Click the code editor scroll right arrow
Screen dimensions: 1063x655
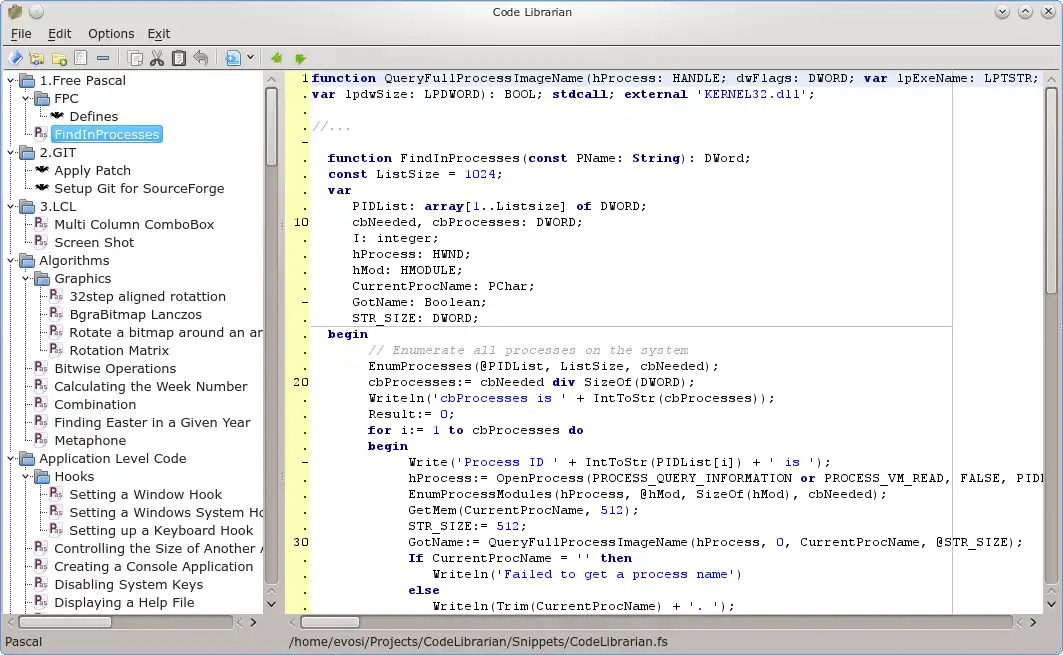[x=1033, y=622]
